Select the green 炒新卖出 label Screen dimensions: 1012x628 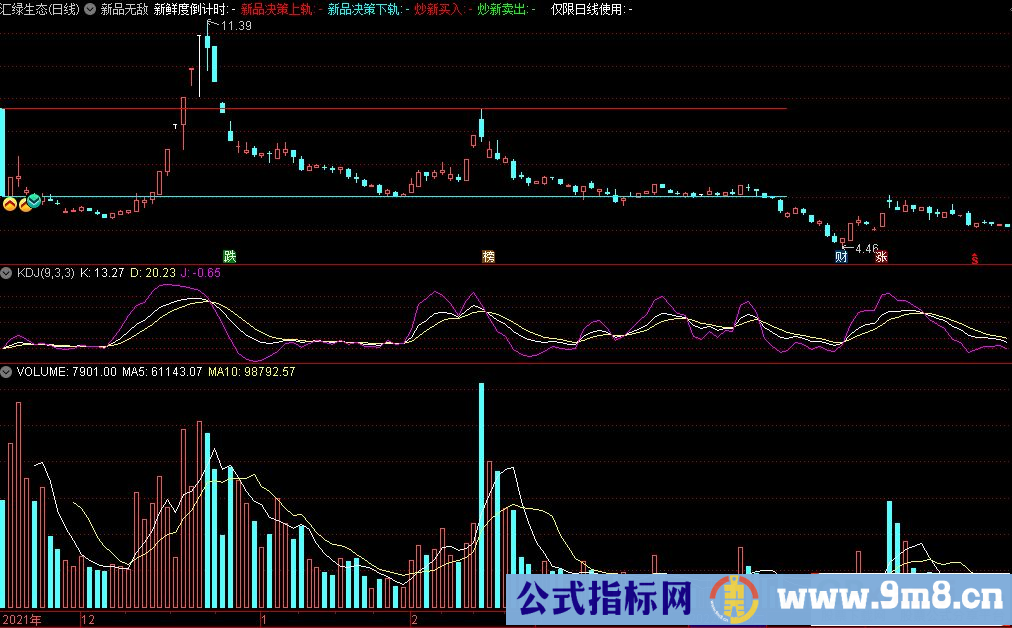tap(502, 9)
